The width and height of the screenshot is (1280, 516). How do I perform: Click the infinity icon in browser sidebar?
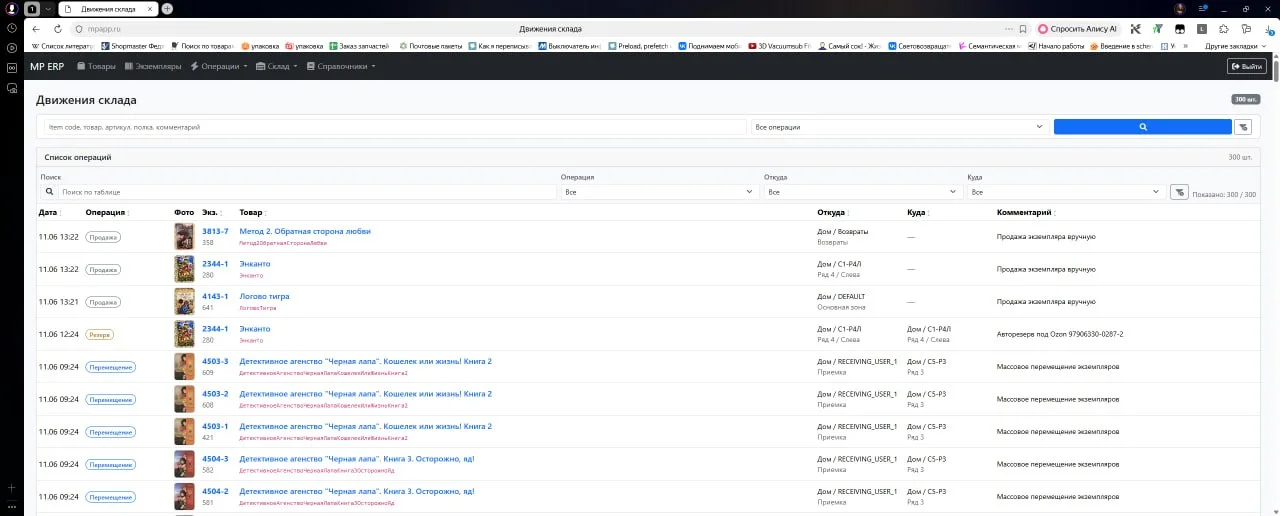point(11,67)
